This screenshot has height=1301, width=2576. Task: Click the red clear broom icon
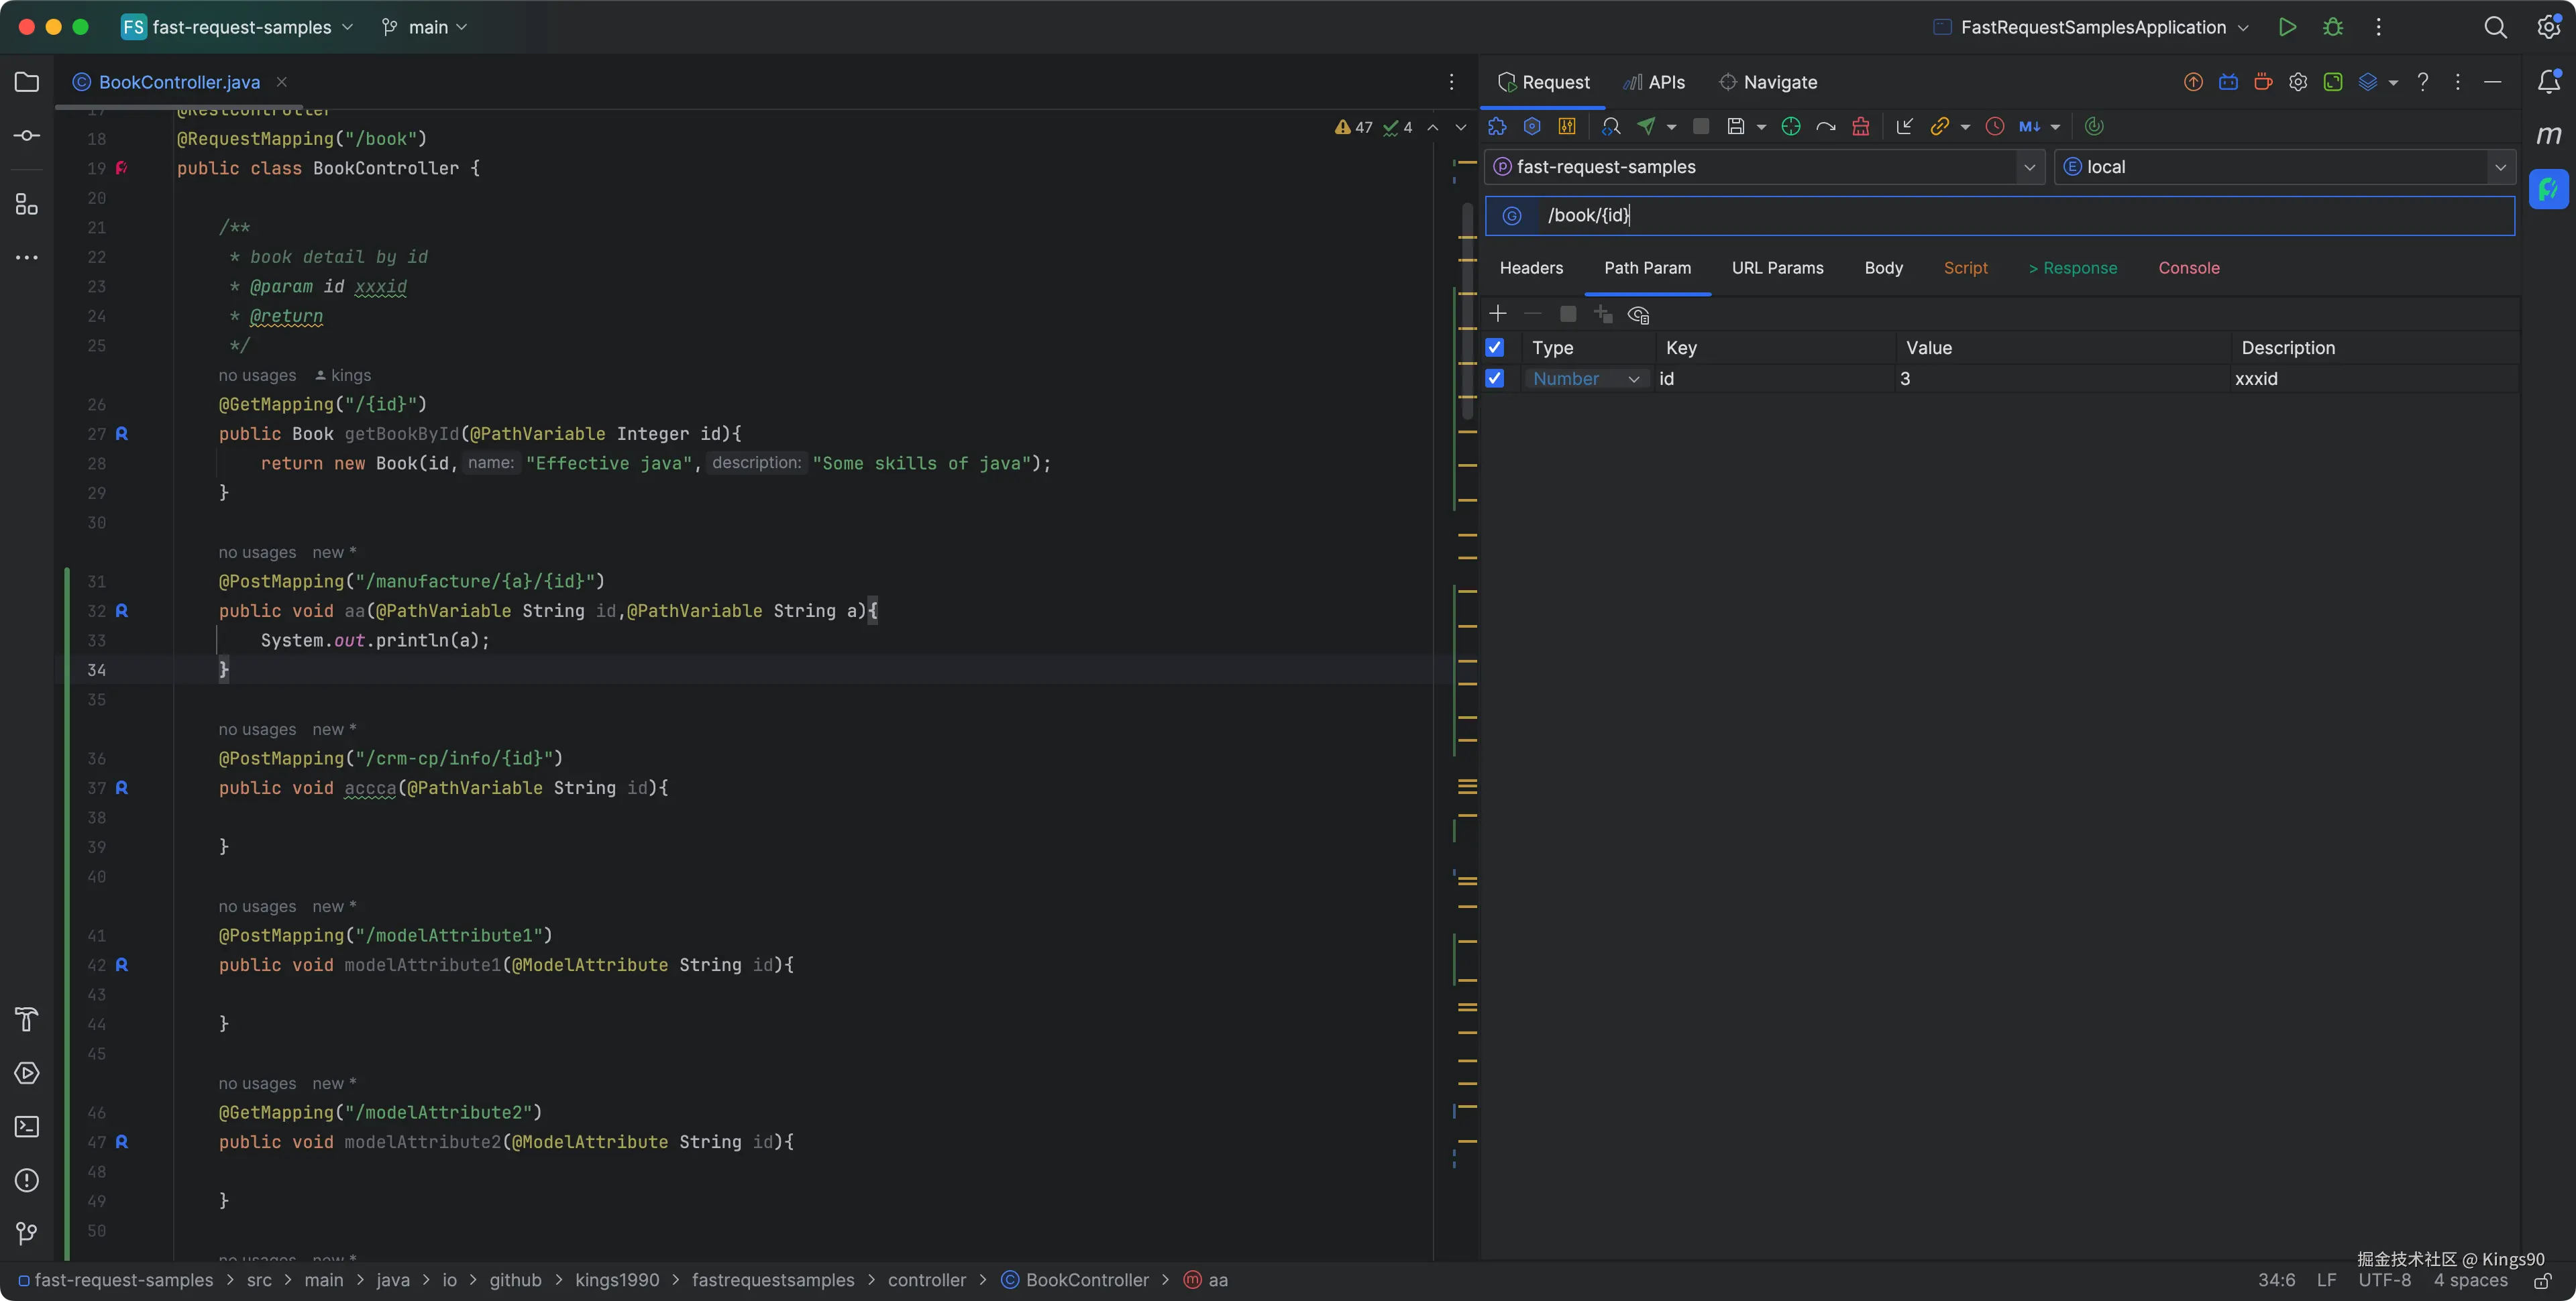[1860, 126]
